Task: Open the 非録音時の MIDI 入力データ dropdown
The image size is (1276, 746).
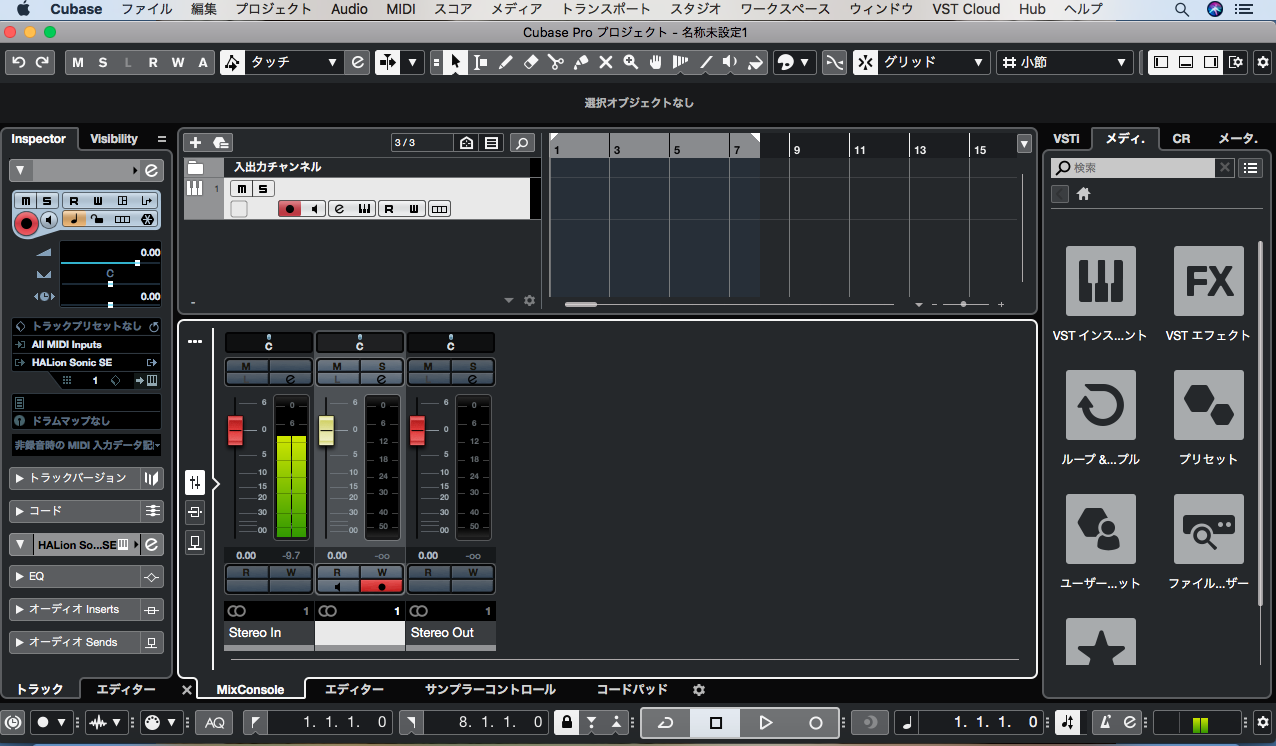Action: (x=87, y=444)
